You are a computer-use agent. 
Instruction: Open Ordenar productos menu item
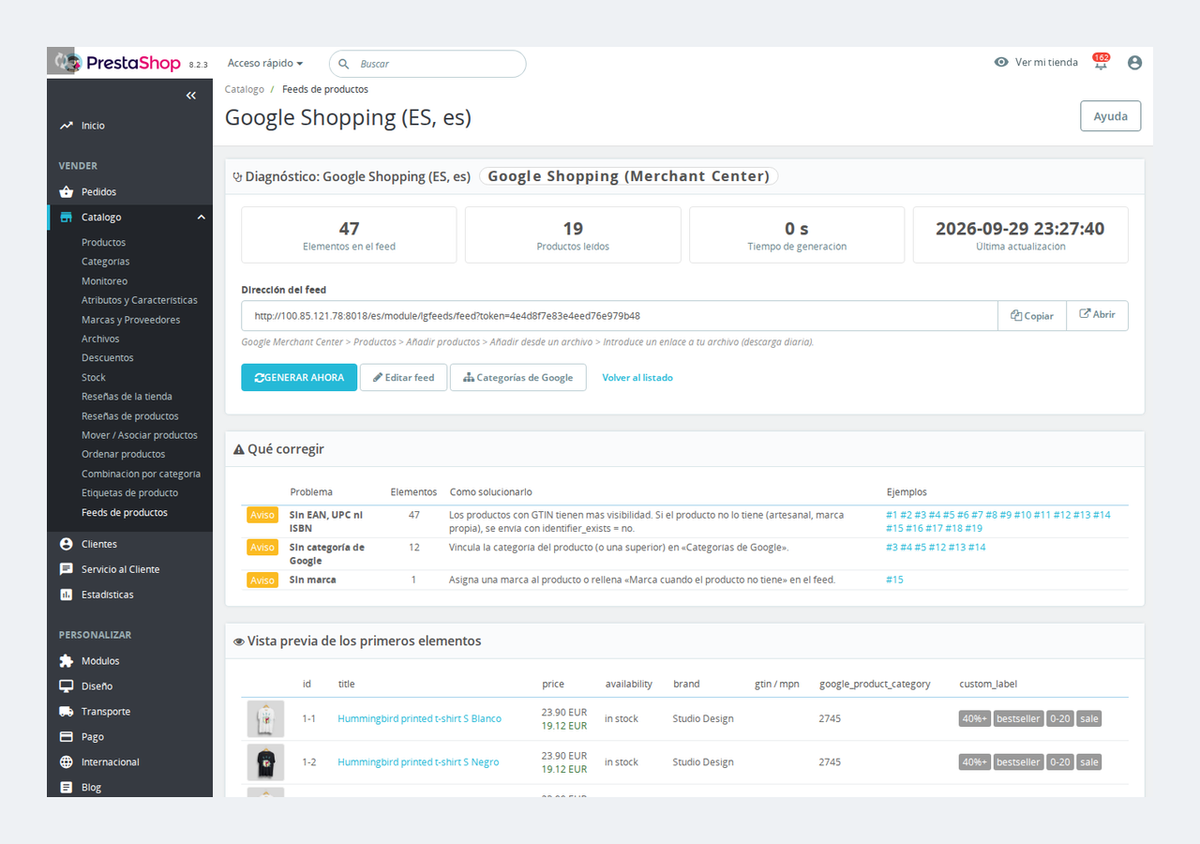123,454
